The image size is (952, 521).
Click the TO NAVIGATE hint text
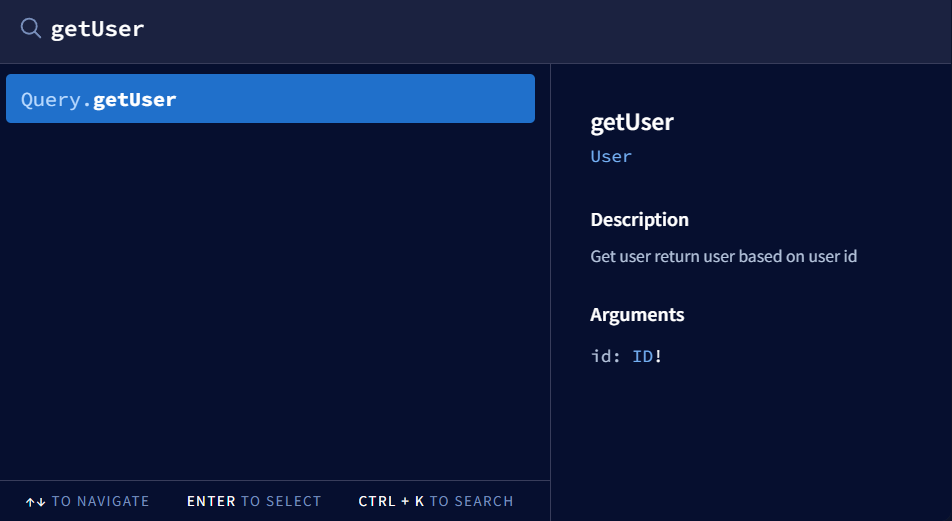point(100,502)
